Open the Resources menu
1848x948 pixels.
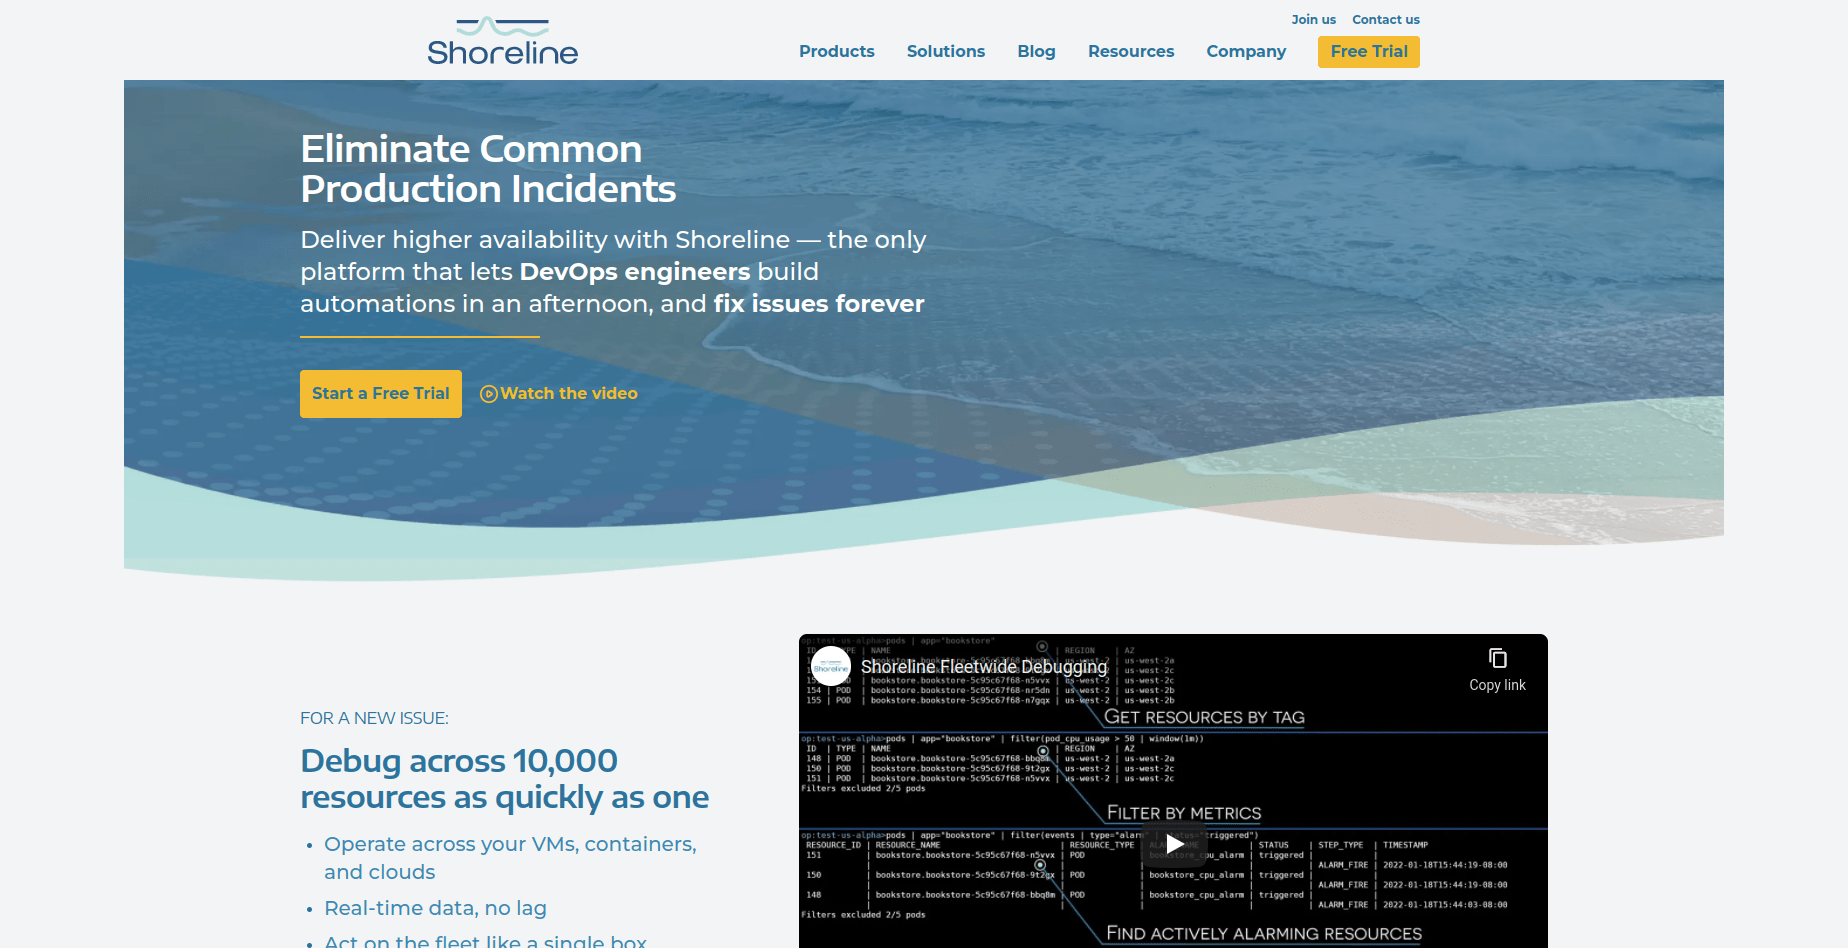coord(1131,51)
